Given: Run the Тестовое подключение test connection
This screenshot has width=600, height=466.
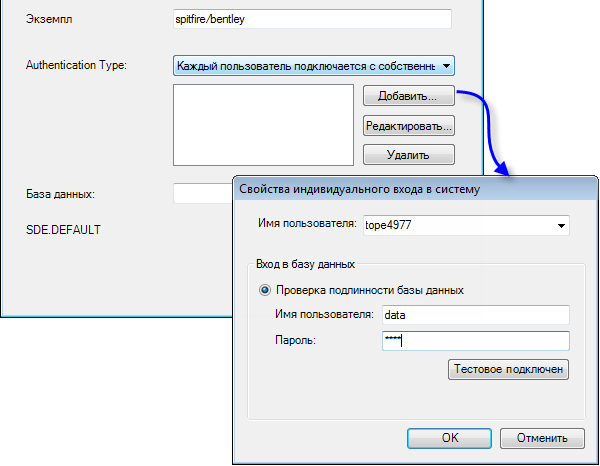Looking at the screenshot, I should click(509, 370).
